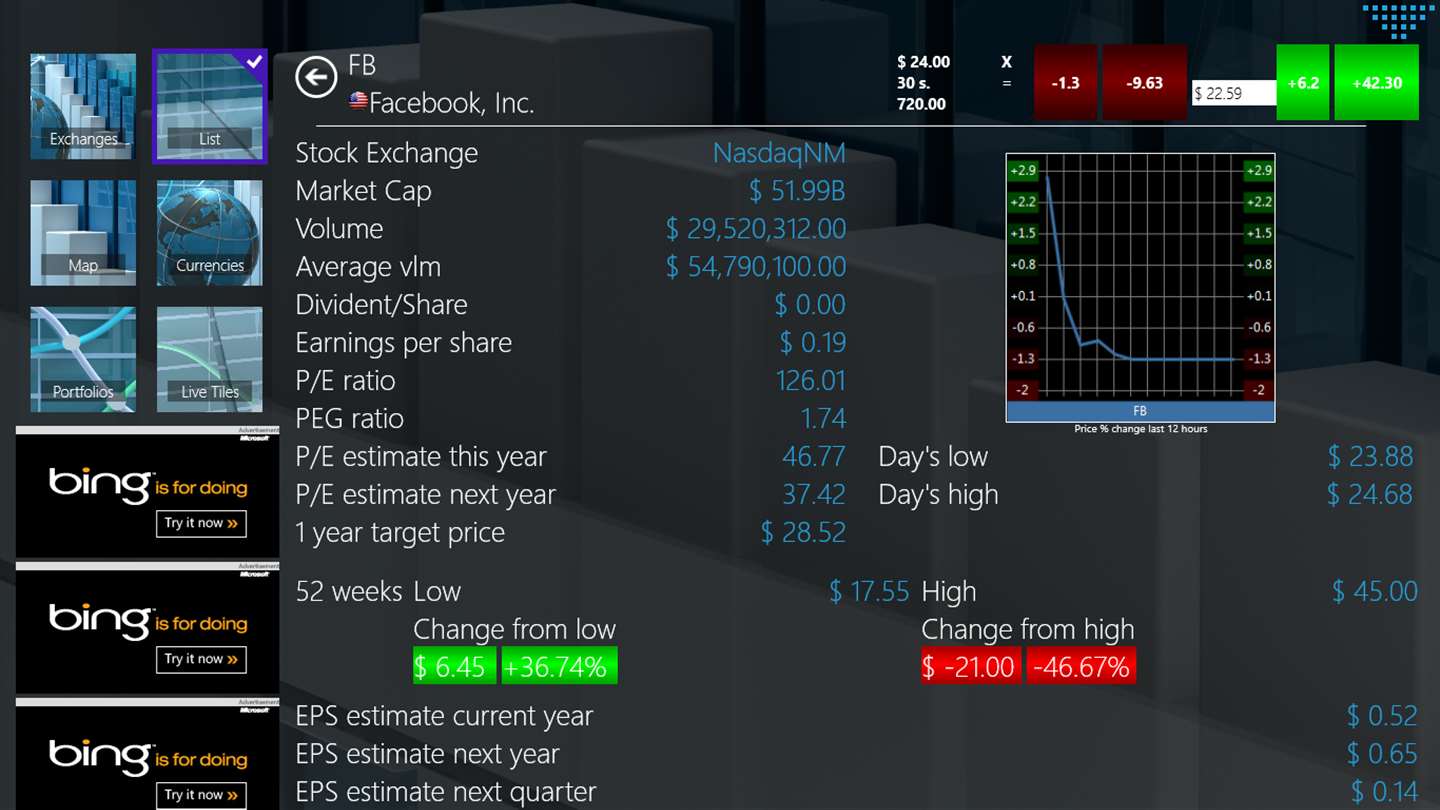Click third Bing Try it now button
The image size is (1440, 810).
click(200, 795)
